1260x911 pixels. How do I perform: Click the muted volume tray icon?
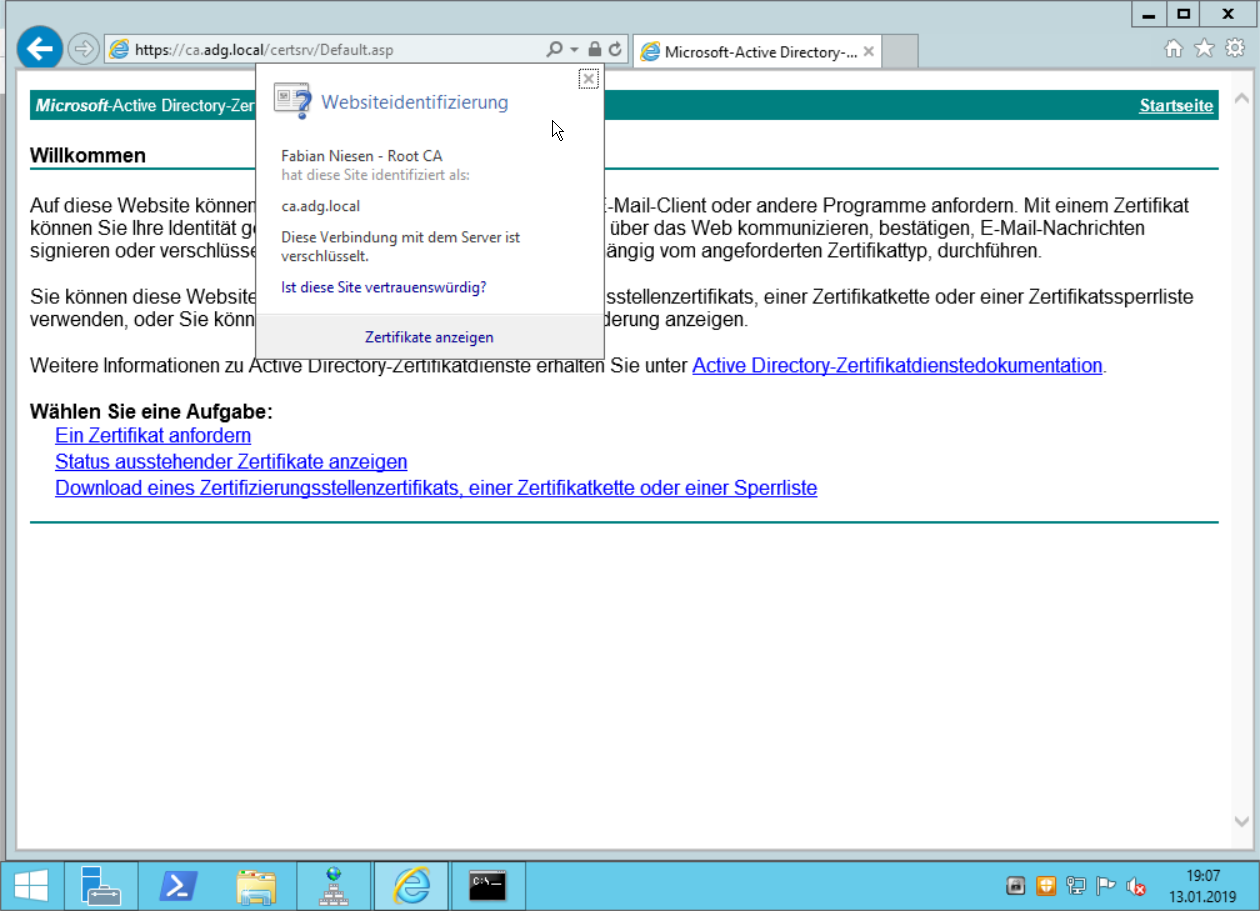[1136, 886]
